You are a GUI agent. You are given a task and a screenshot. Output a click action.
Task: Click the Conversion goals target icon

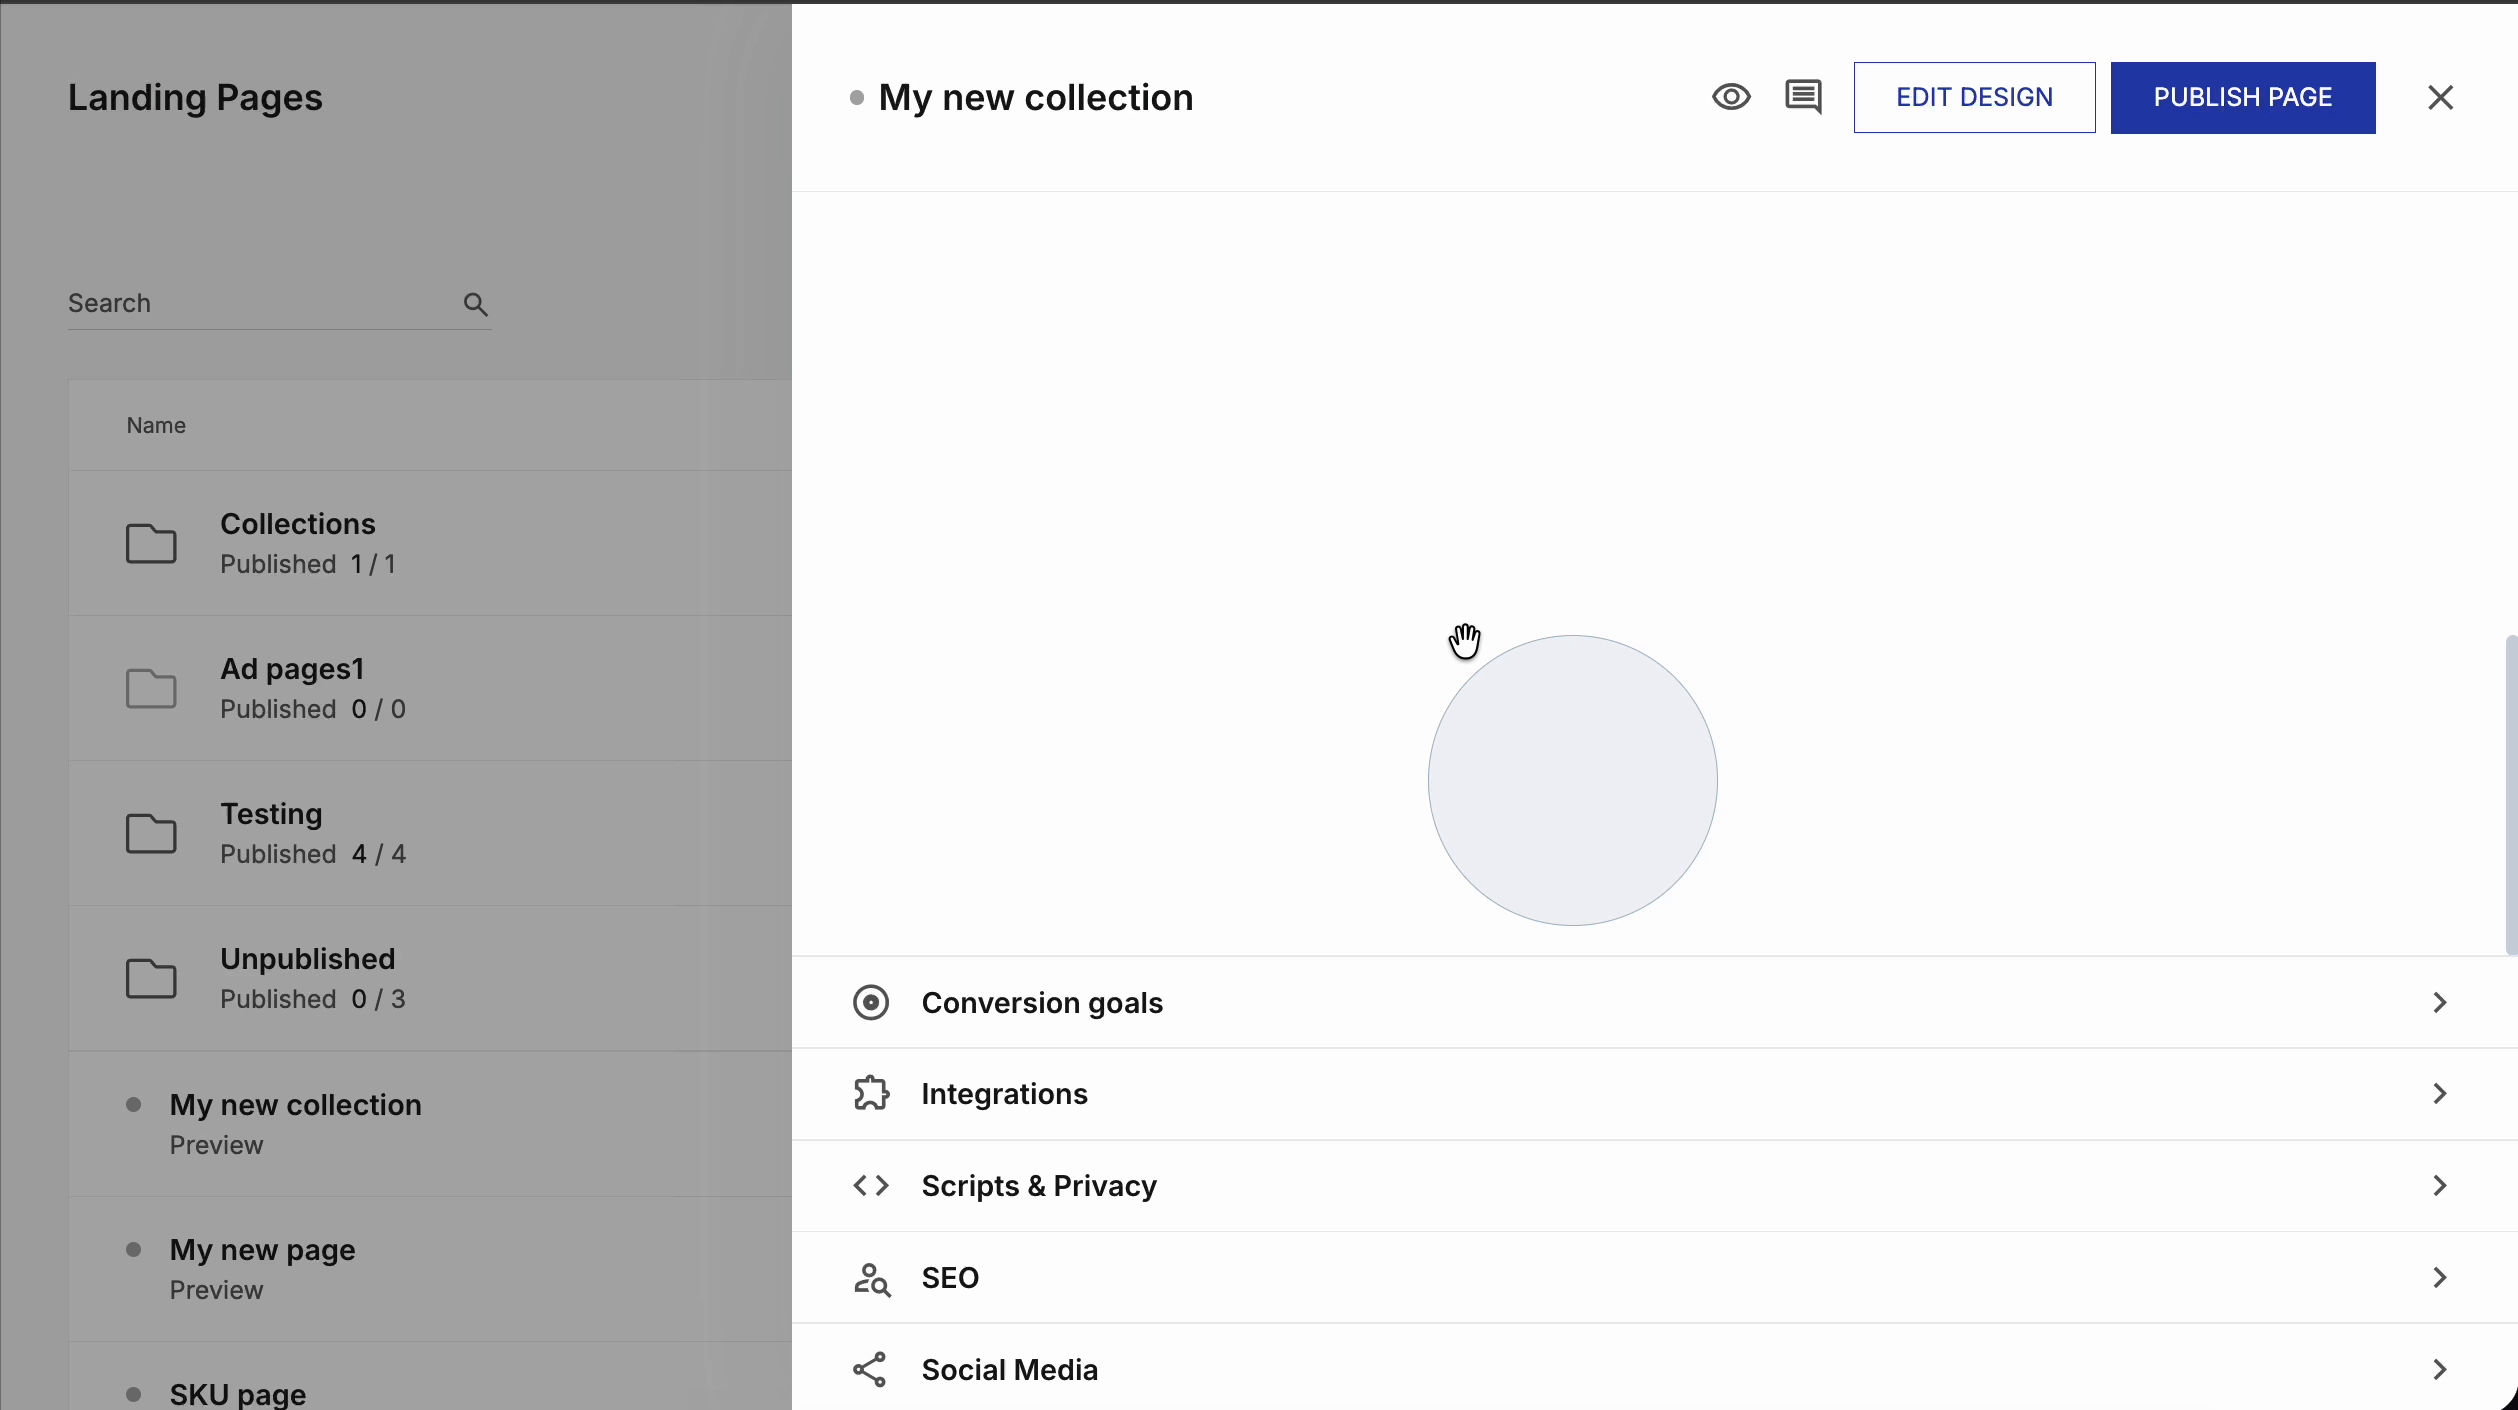pos(870,1002)
